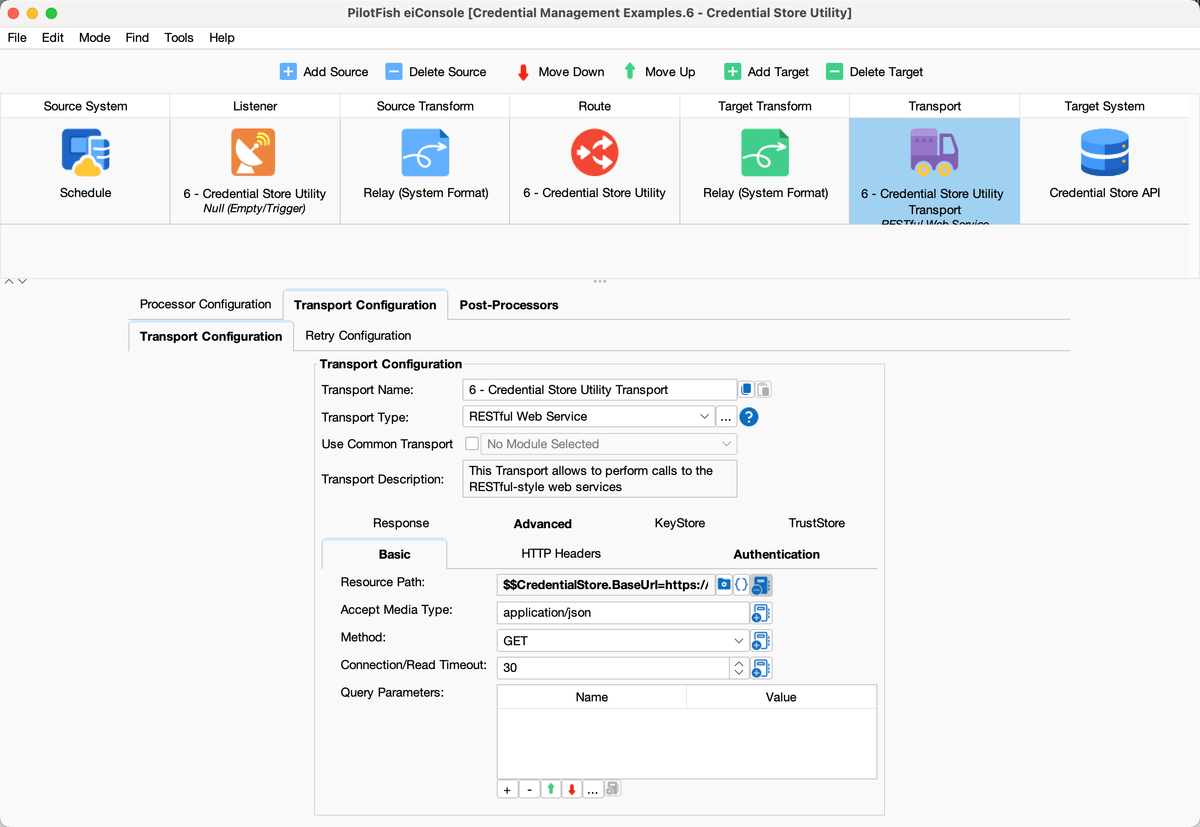1200x827 pixels.
Task: Select the KeyStore tab
Action: pyautogui.click(x=680, y=524)
